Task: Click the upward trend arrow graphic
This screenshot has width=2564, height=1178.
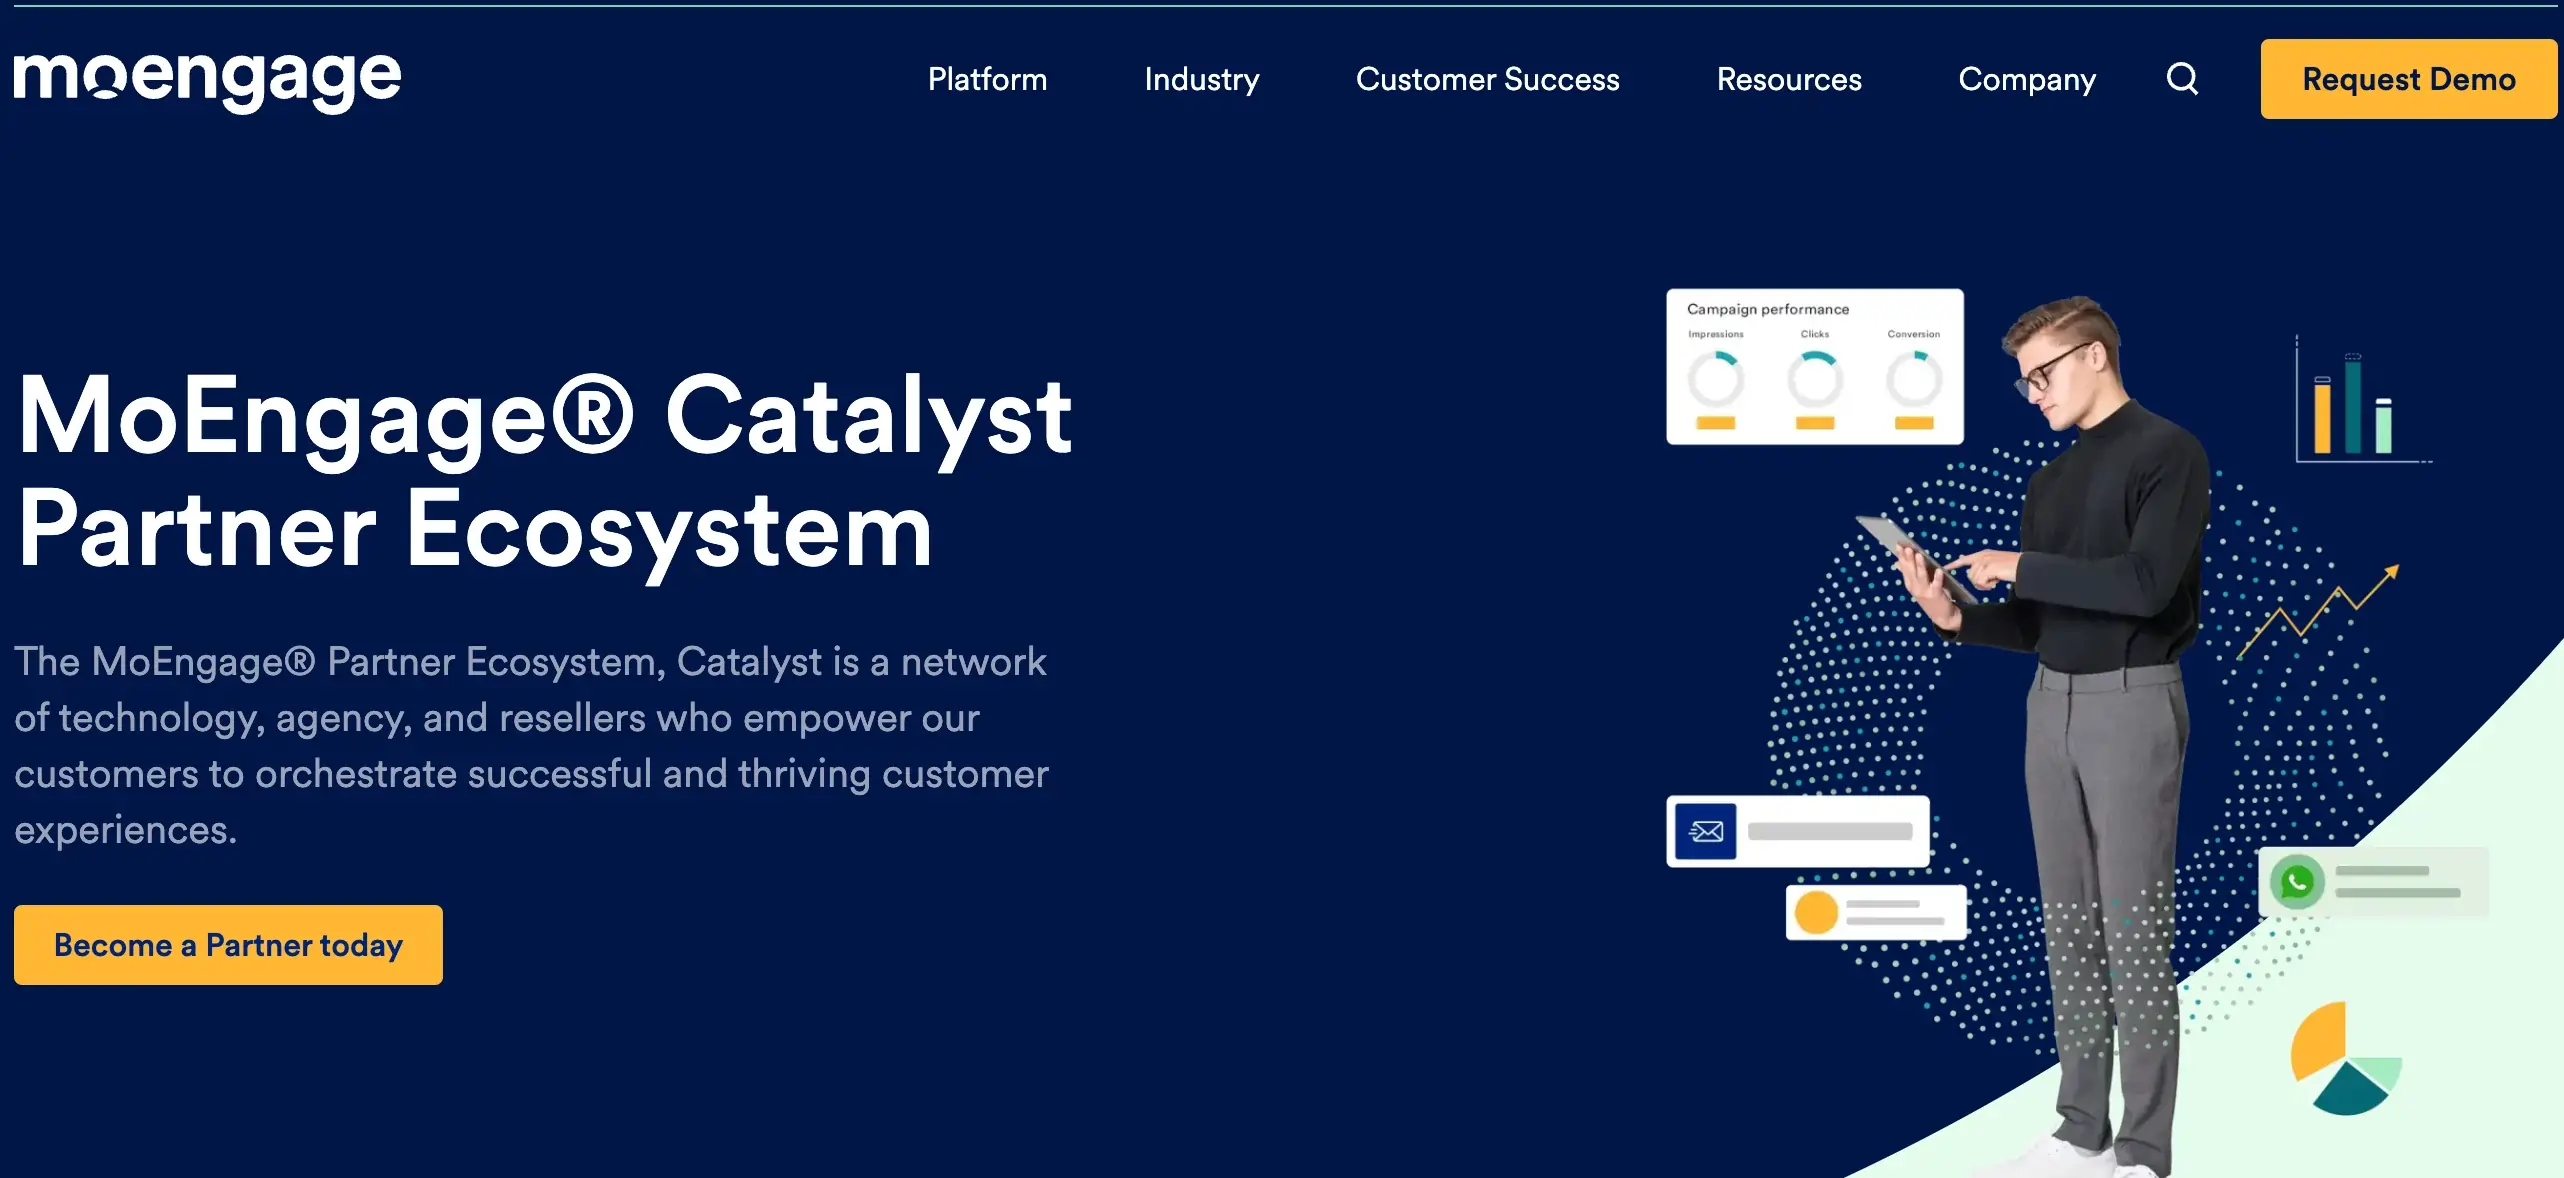Action: tap(2317, 611)
